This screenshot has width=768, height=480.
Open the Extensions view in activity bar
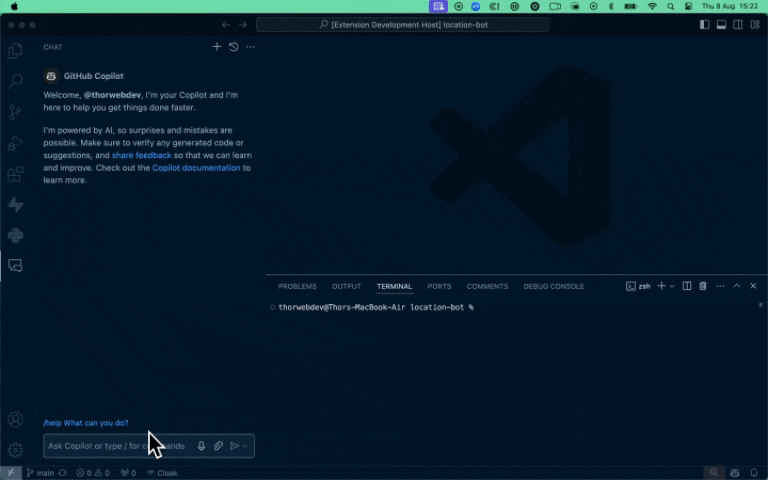[x=15, y=174]
